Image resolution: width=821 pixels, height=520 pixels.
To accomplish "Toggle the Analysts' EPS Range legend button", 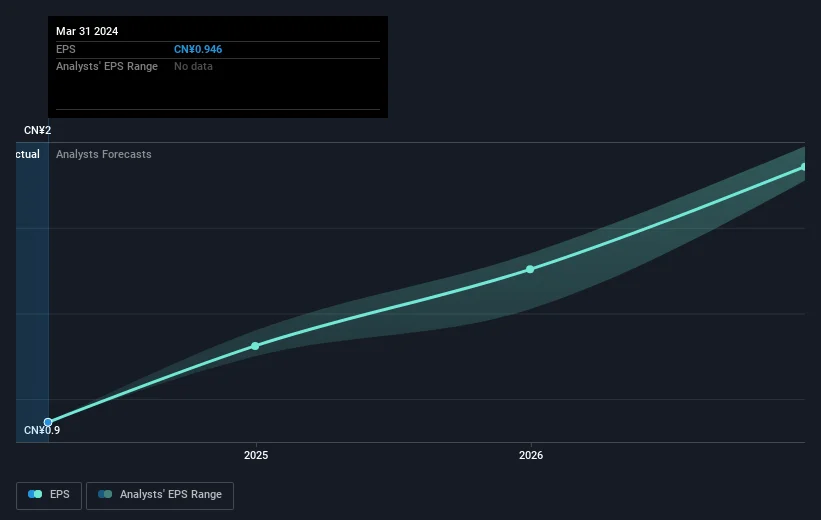I will (159, 495).
